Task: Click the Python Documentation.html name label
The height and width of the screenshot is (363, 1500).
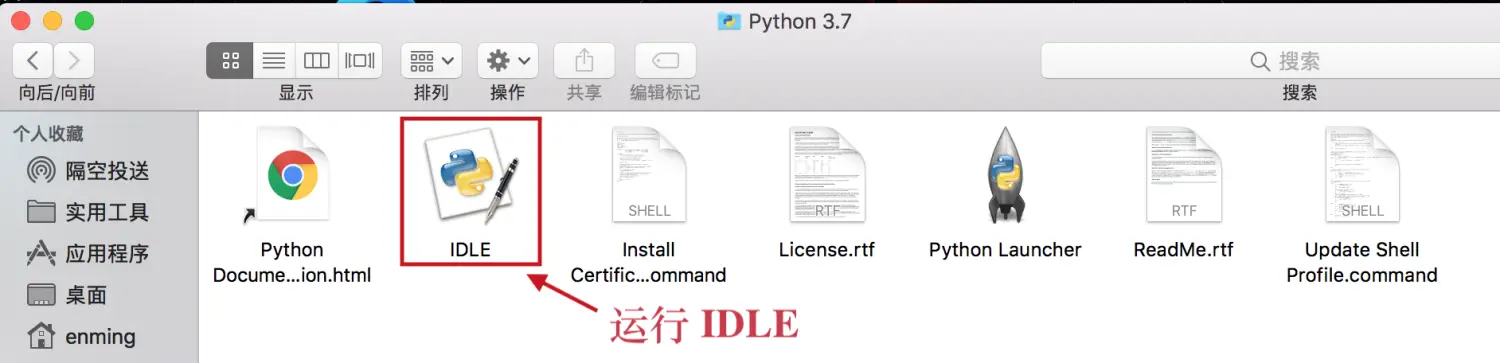Action: coord(292,262)
